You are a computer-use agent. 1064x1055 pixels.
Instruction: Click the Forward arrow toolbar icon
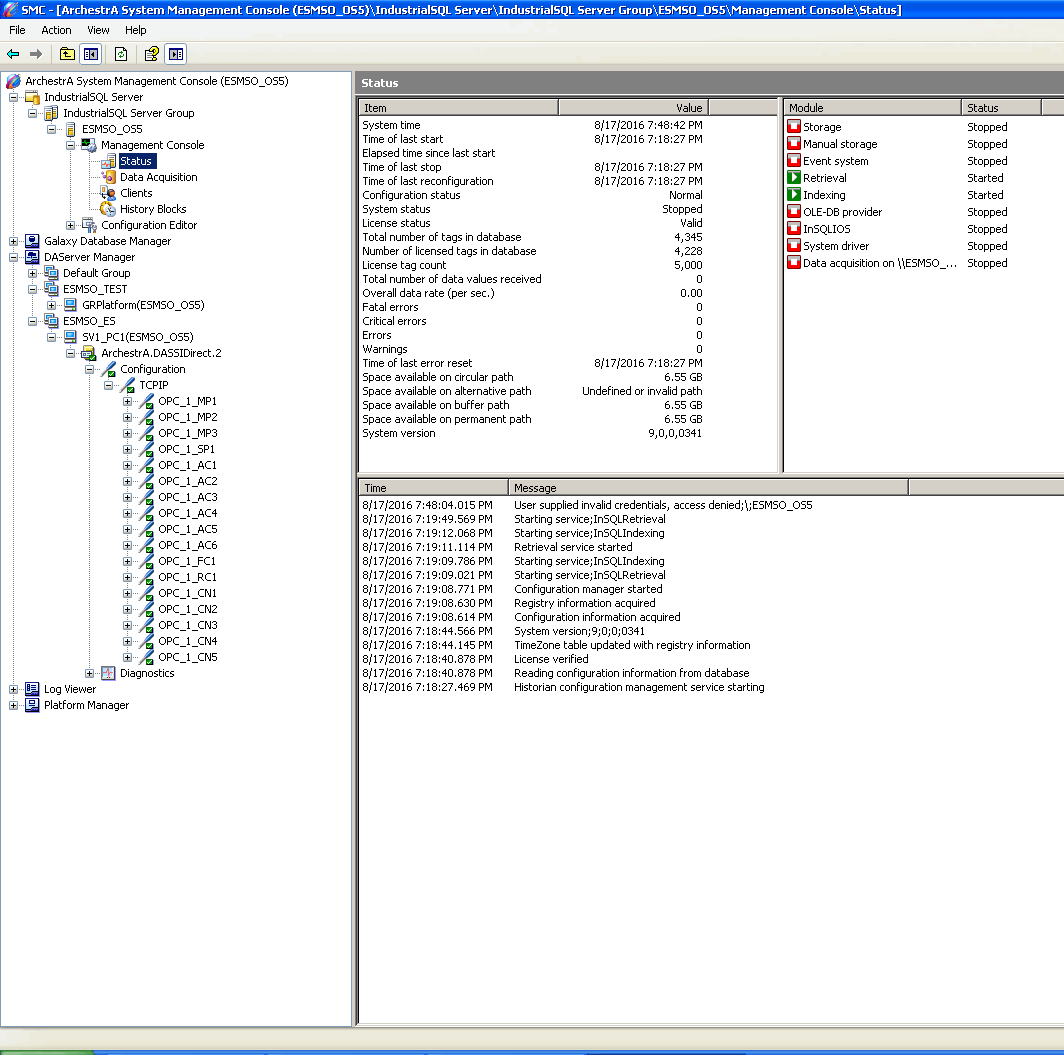[35, 54]
